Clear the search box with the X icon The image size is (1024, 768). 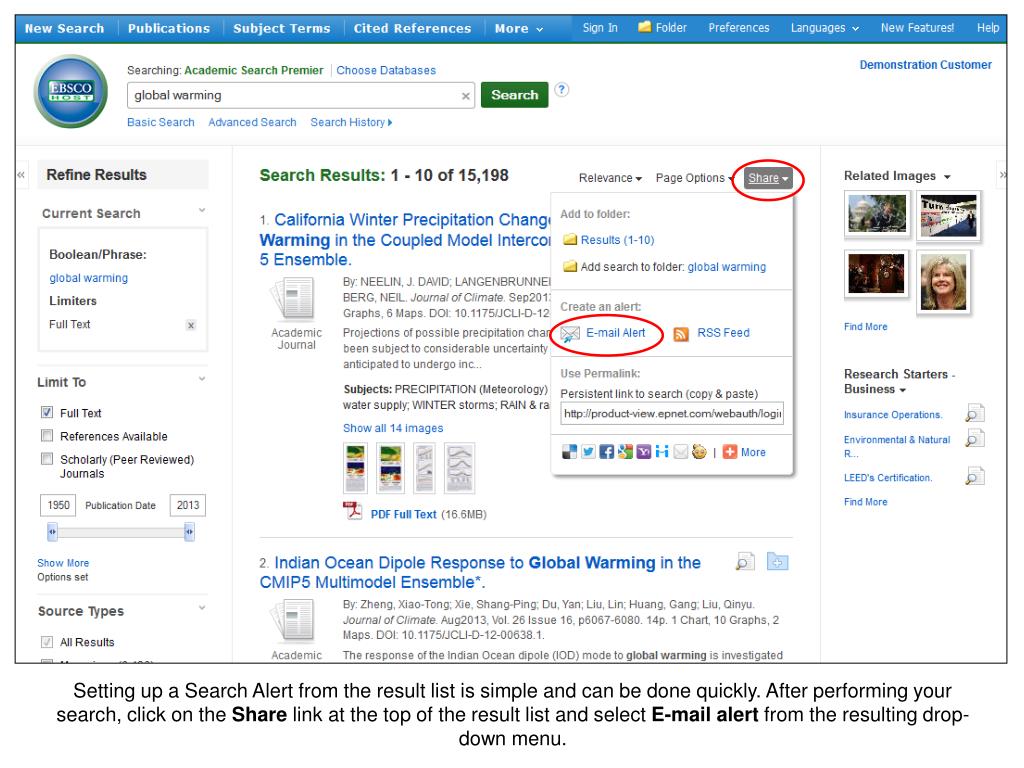click(466, 96)
